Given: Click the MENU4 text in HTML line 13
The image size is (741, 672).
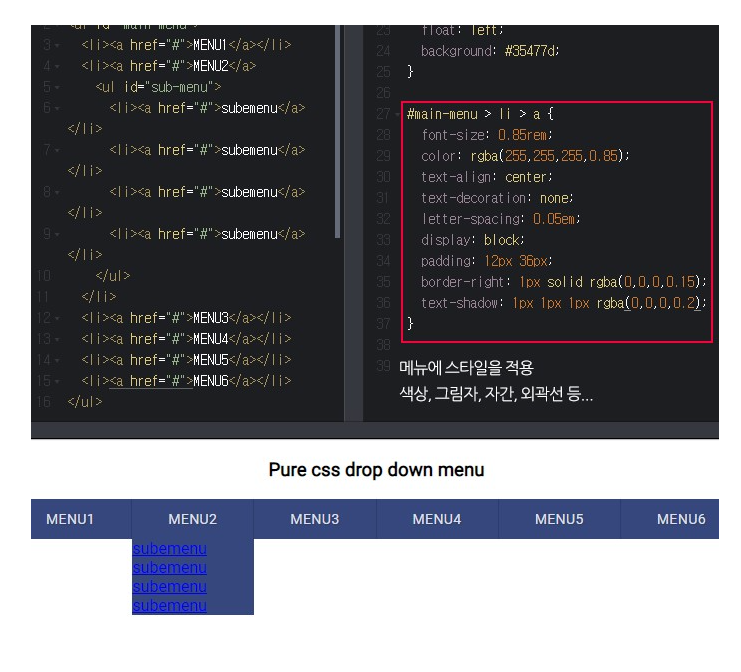Looking at the screenshot, I should click(x=211, y=338).
